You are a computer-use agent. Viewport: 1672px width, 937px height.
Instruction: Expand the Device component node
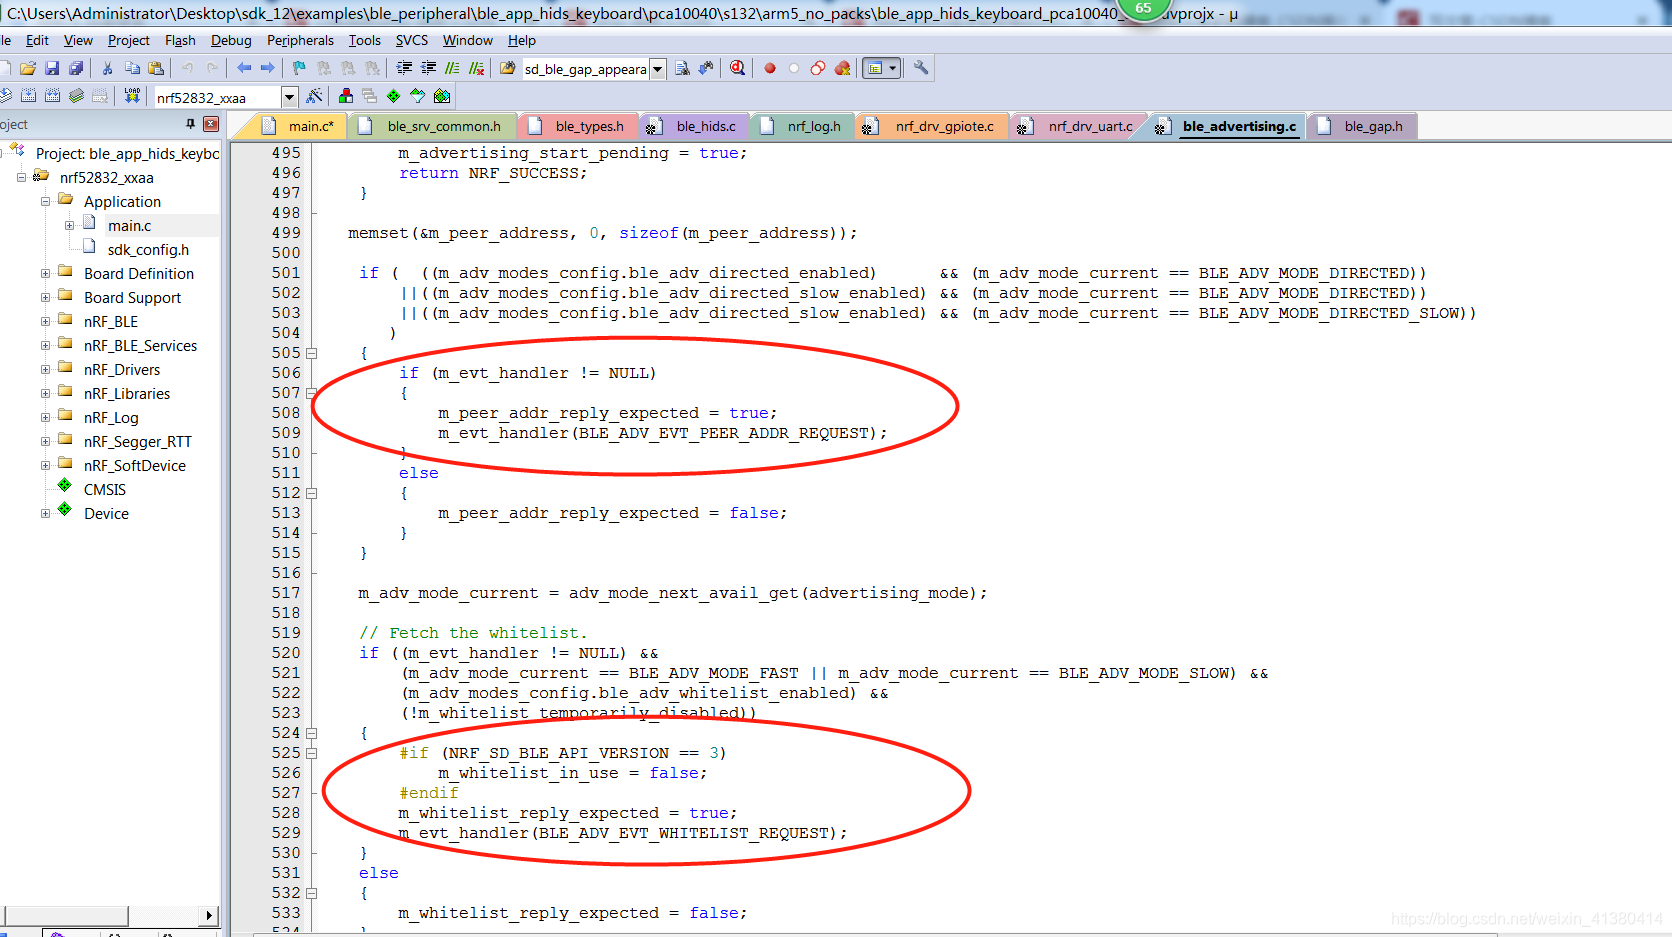point(45,513)
